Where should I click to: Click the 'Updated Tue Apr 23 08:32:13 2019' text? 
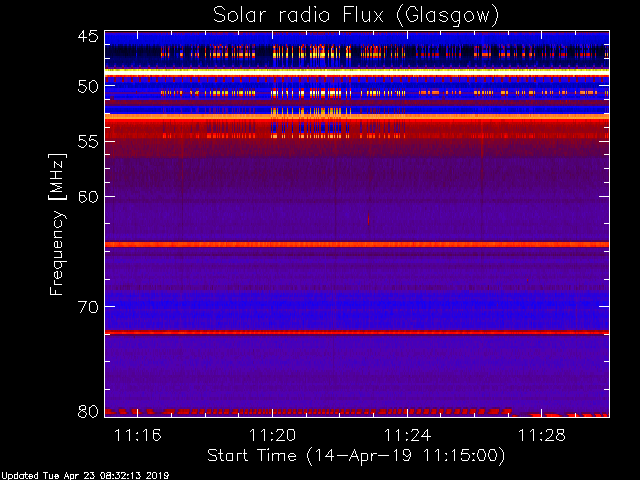click(x=84, y=476)
